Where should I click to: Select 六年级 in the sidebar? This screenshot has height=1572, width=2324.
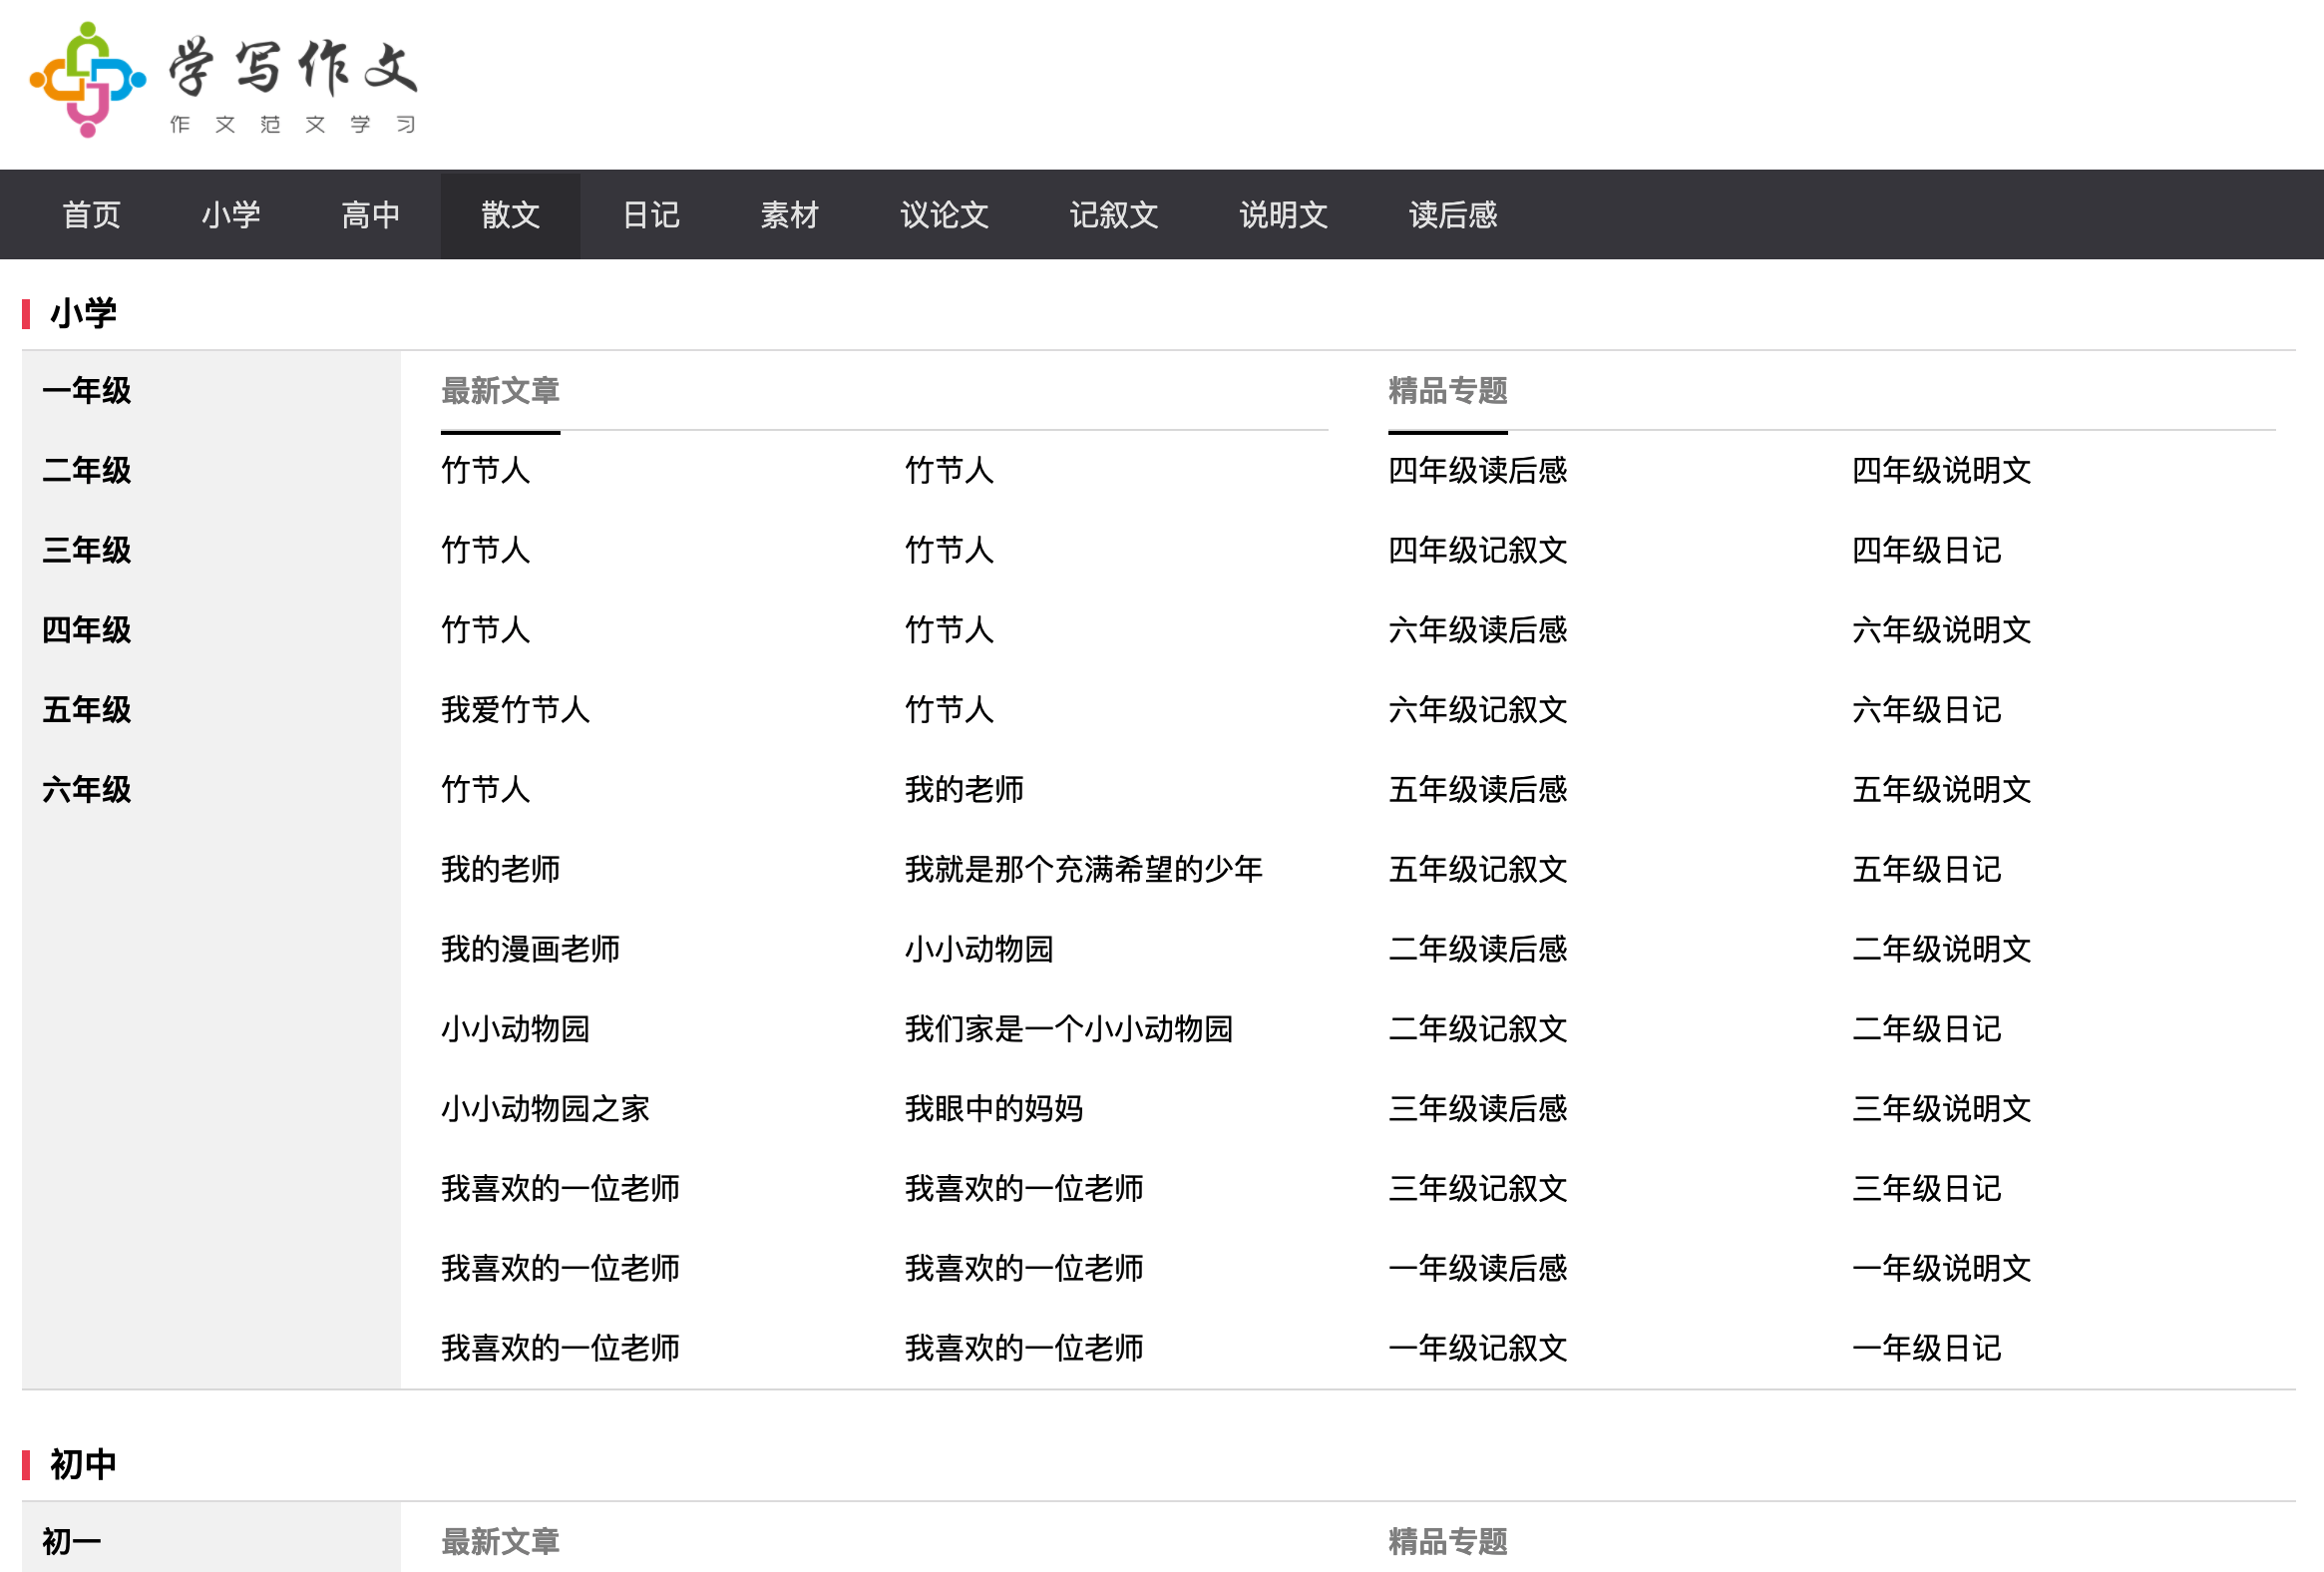pos(87,791)
